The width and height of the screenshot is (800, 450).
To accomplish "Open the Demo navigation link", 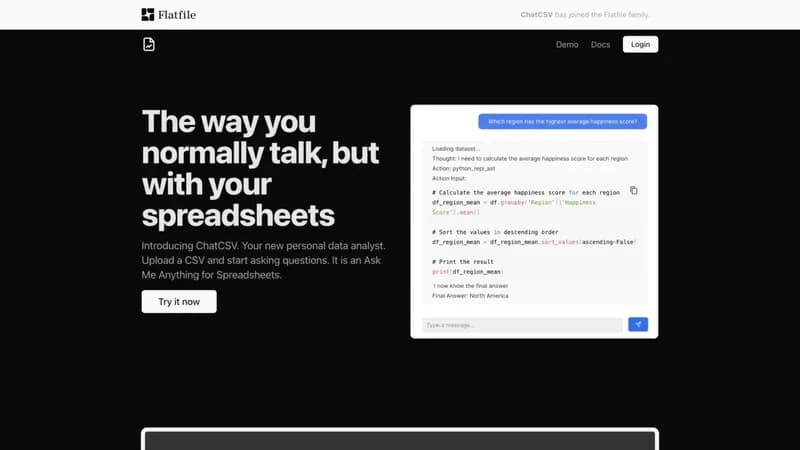I will (567, 44).
